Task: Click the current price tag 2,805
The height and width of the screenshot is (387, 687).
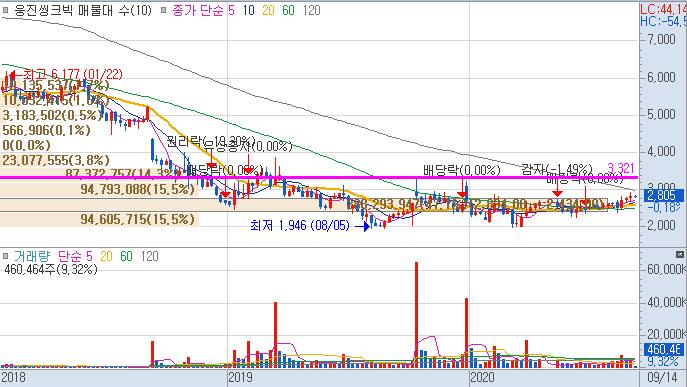Action: click(x=664, y=195)
